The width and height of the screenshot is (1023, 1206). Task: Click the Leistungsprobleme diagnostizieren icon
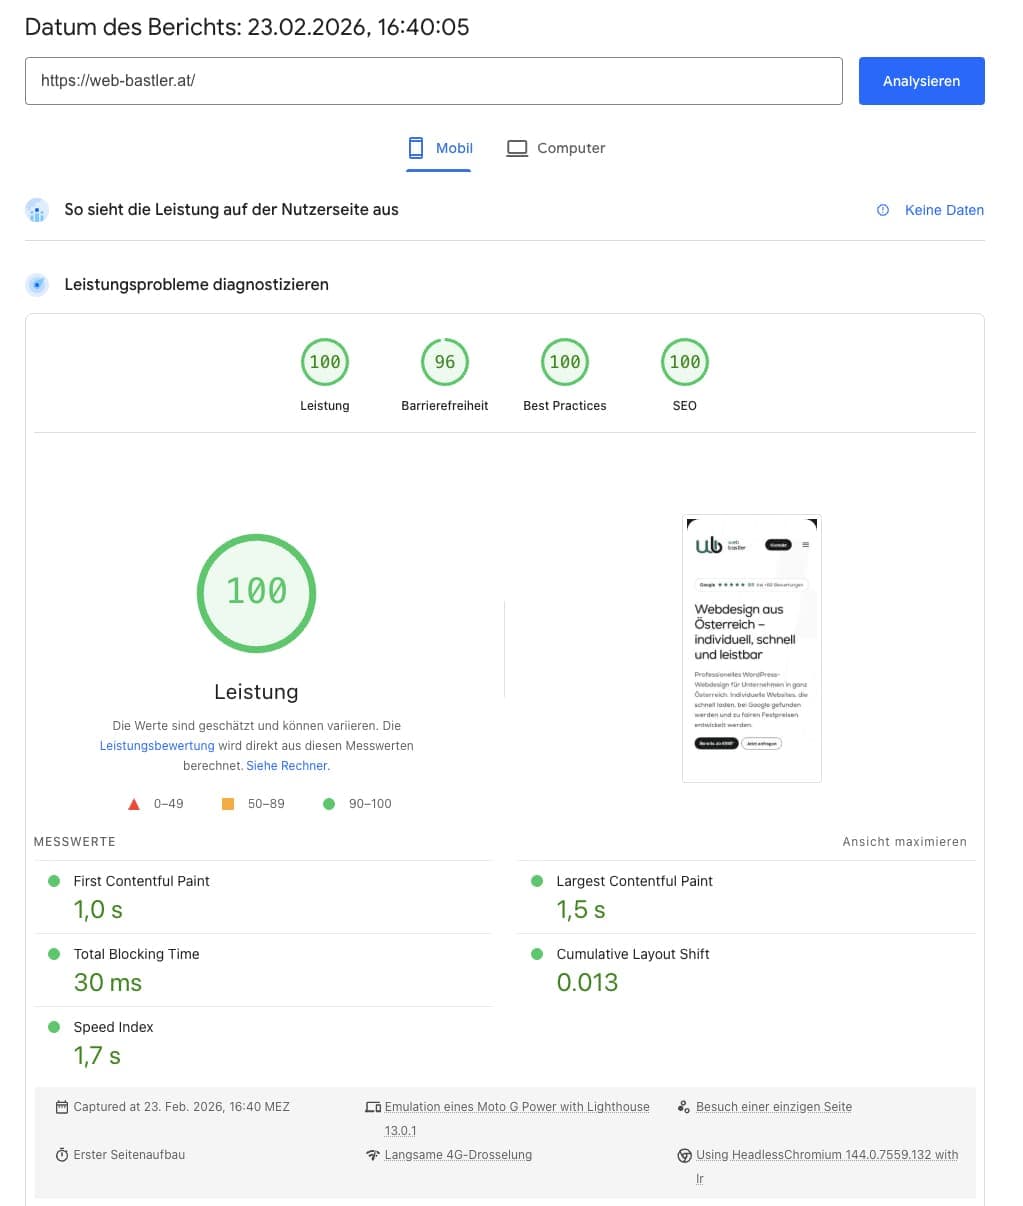point(37,285)
